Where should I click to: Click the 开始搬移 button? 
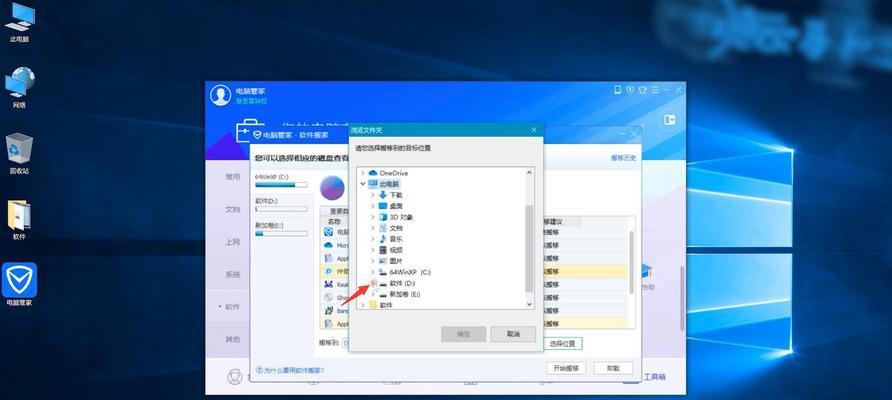click(x=566, y=368)
